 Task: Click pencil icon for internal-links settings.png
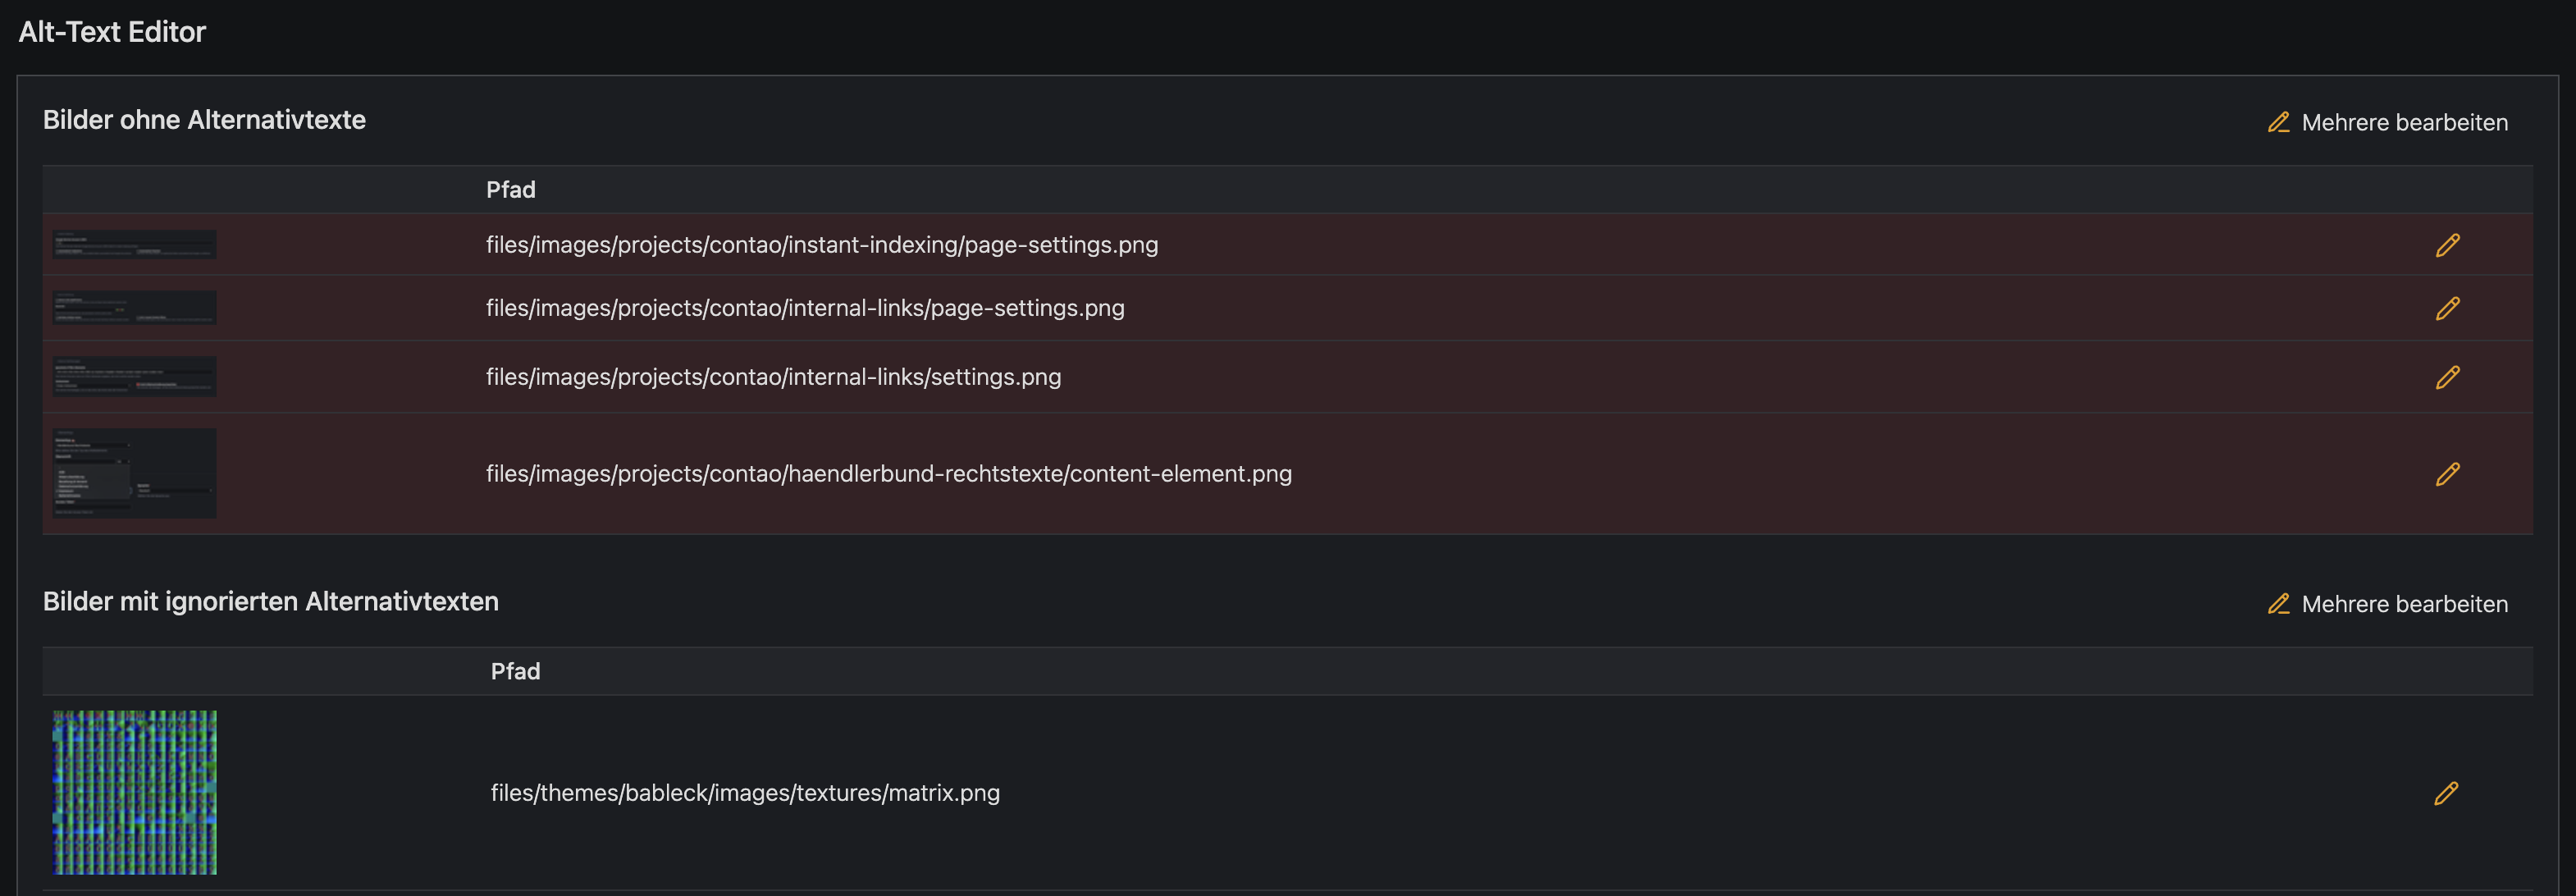2447,377
